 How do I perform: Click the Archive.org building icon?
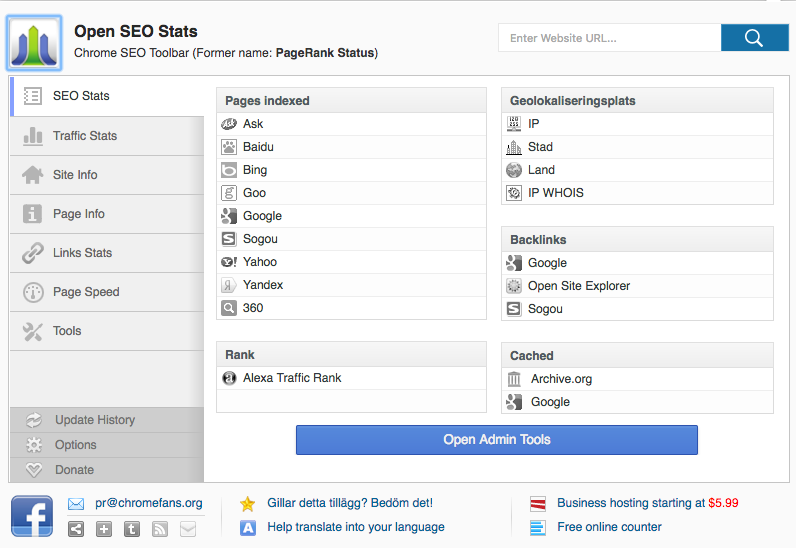point(514,379)
